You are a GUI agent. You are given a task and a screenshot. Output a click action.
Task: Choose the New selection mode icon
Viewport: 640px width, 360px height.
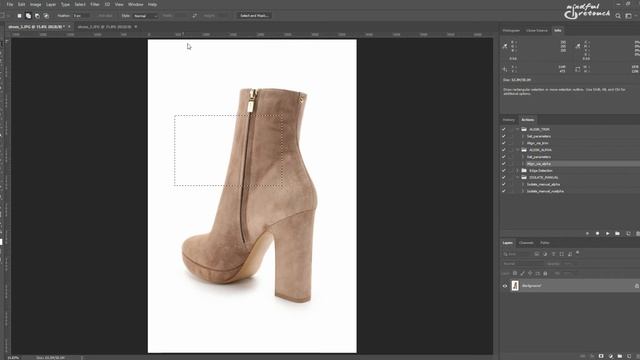tap(19, 16)
